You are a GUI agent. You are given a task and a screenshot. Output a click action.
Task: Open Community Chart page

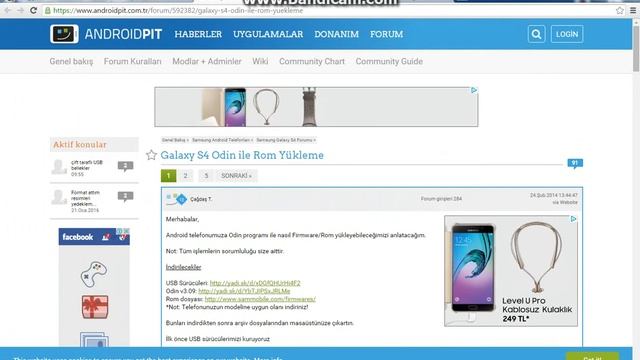coord(312,62)
